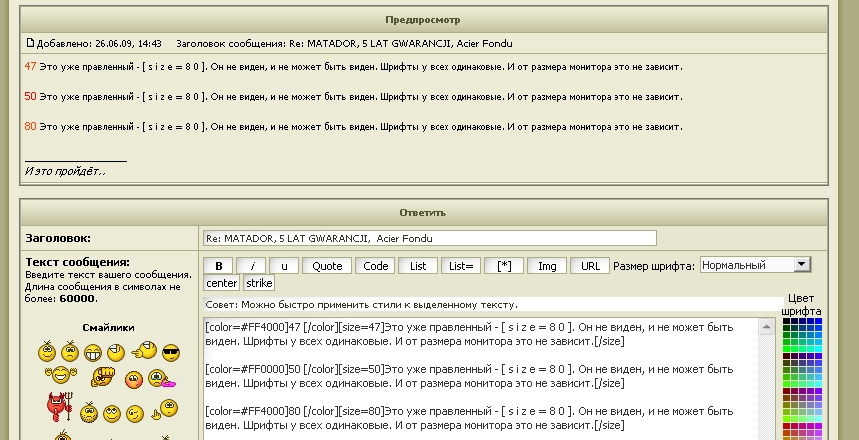Screen dimensions: 859x440
Task: Click the Заголовок subject input field
Action: pyautogui.click(x=429, y=238)
